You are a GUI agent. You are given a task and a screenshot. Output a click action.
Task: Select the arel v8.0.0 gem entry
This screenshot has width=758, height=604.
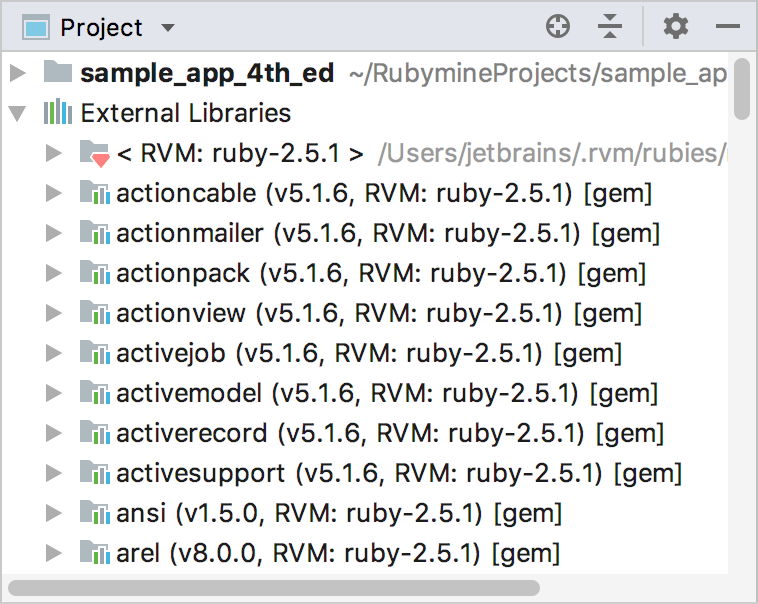click(x=338, y=553)
